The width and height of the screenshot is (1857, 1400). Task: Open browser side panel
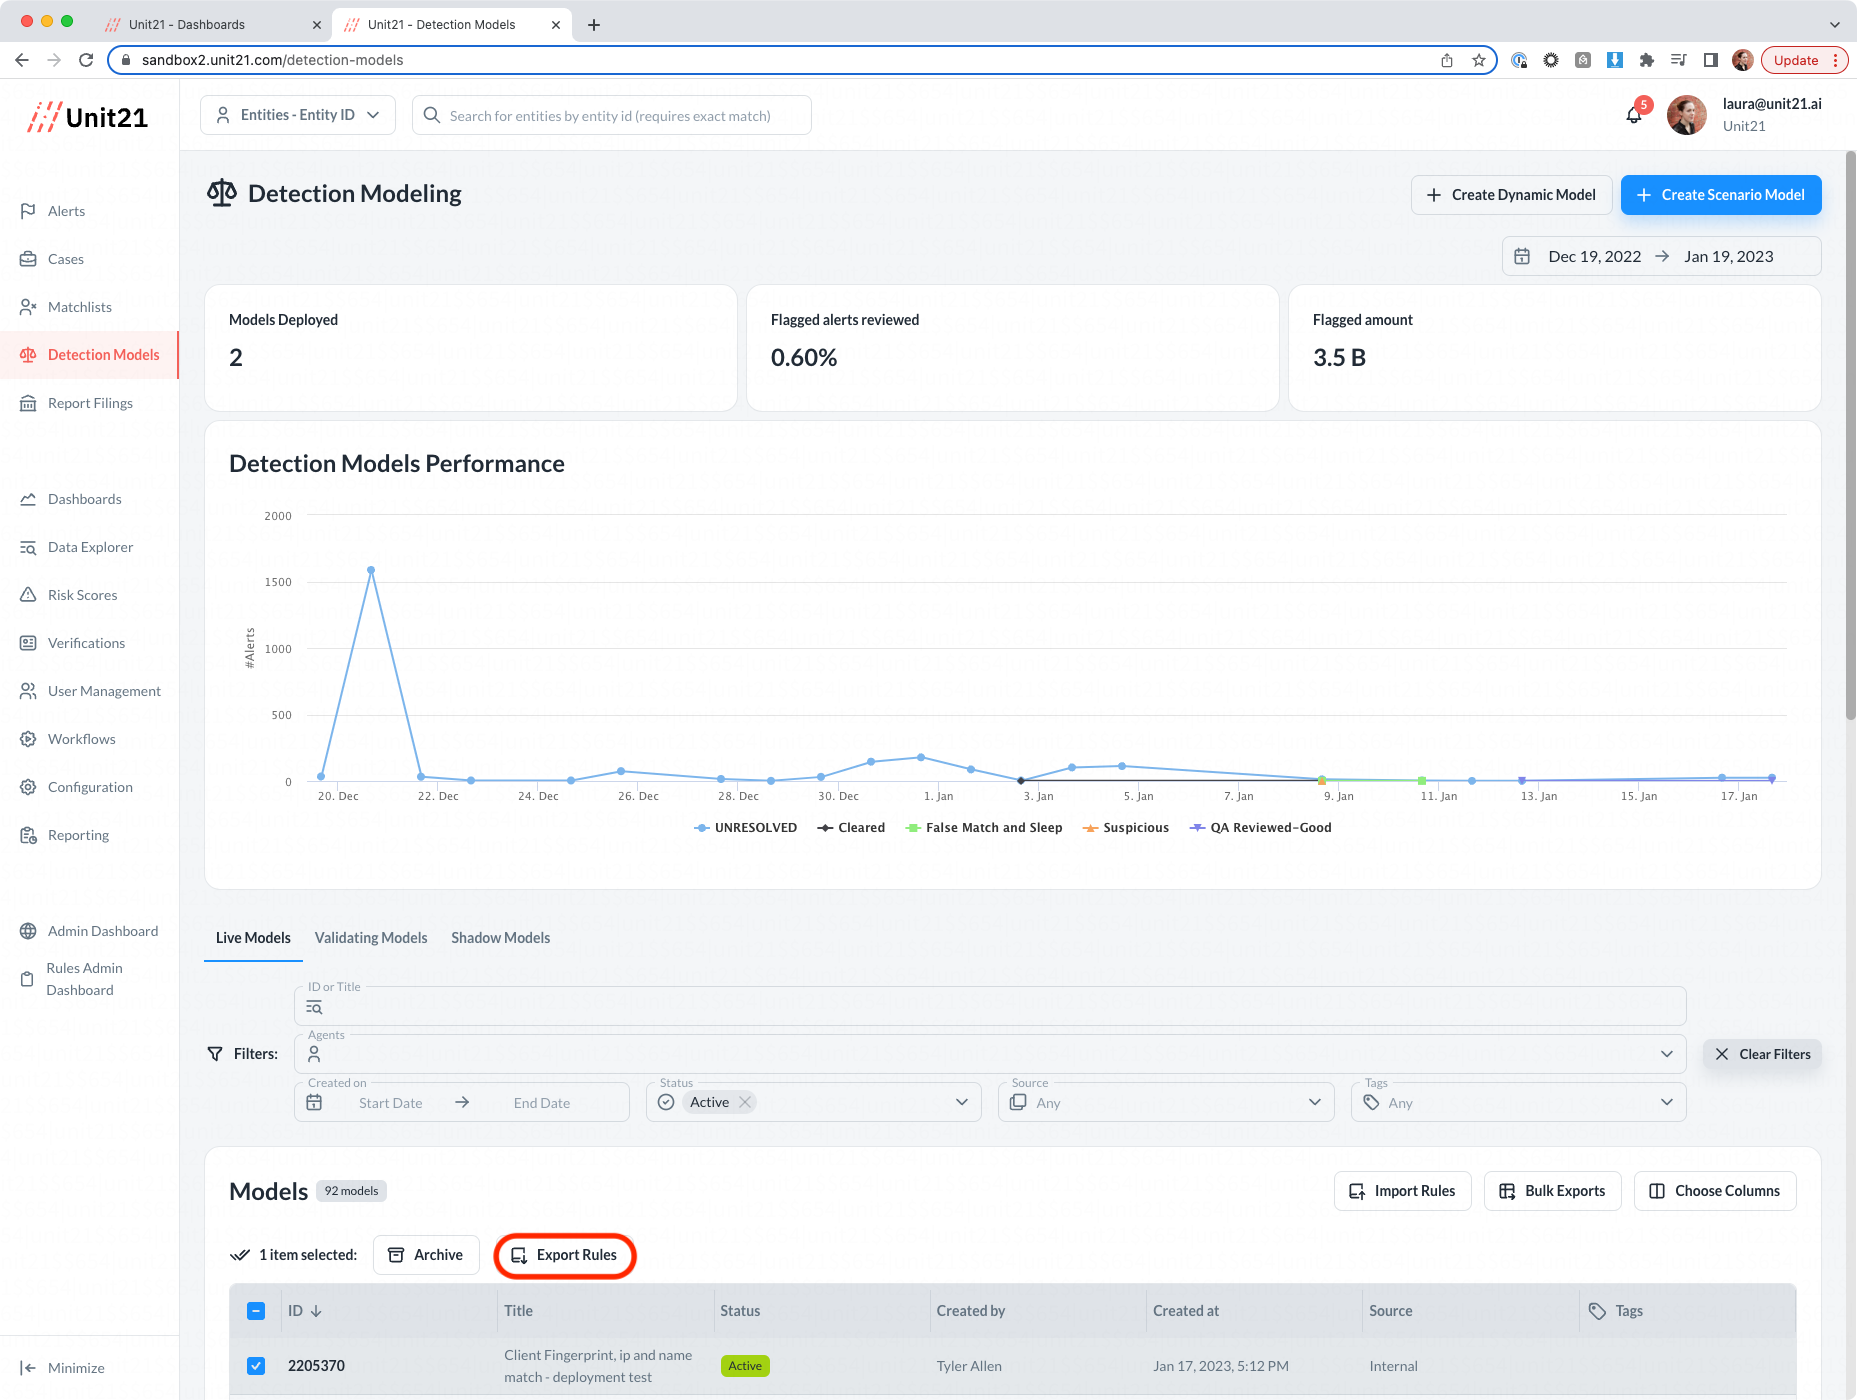point(1711,60)
